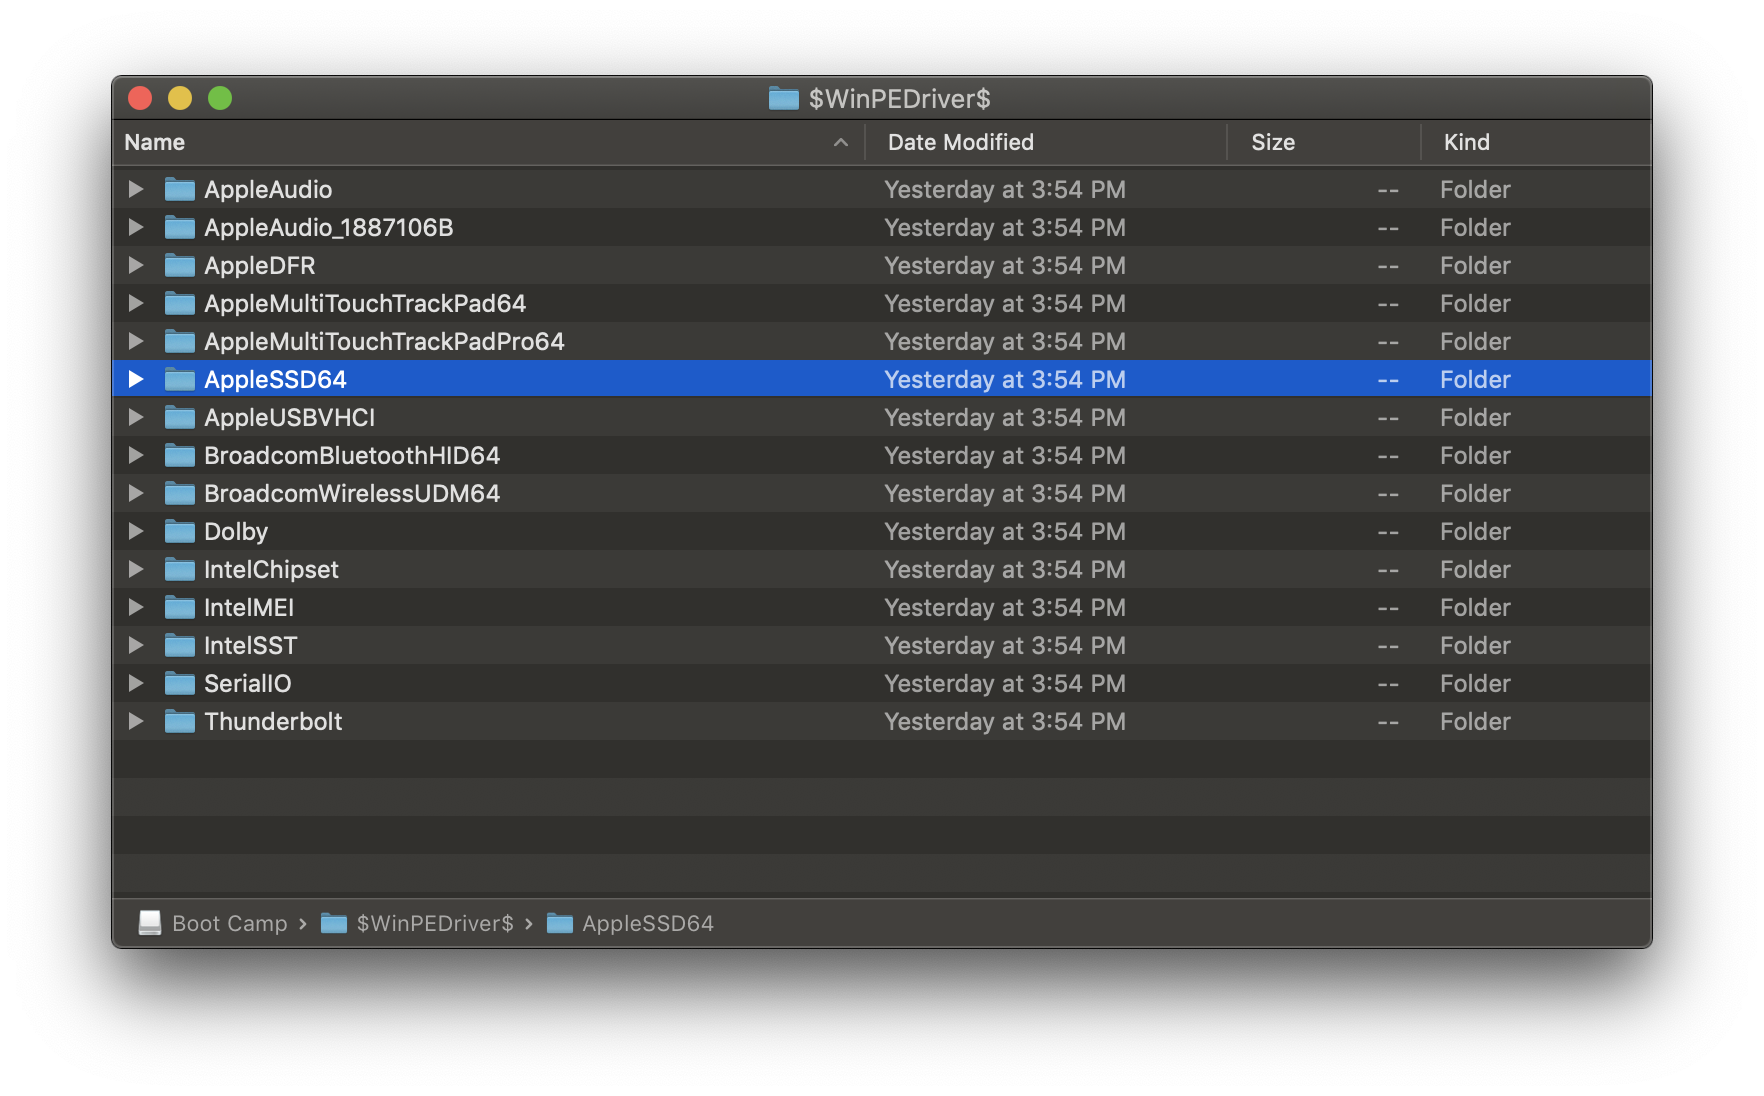Expand the Dolby folder
This screenshot has width=1764, height=1096.
(x=136, y=531)
